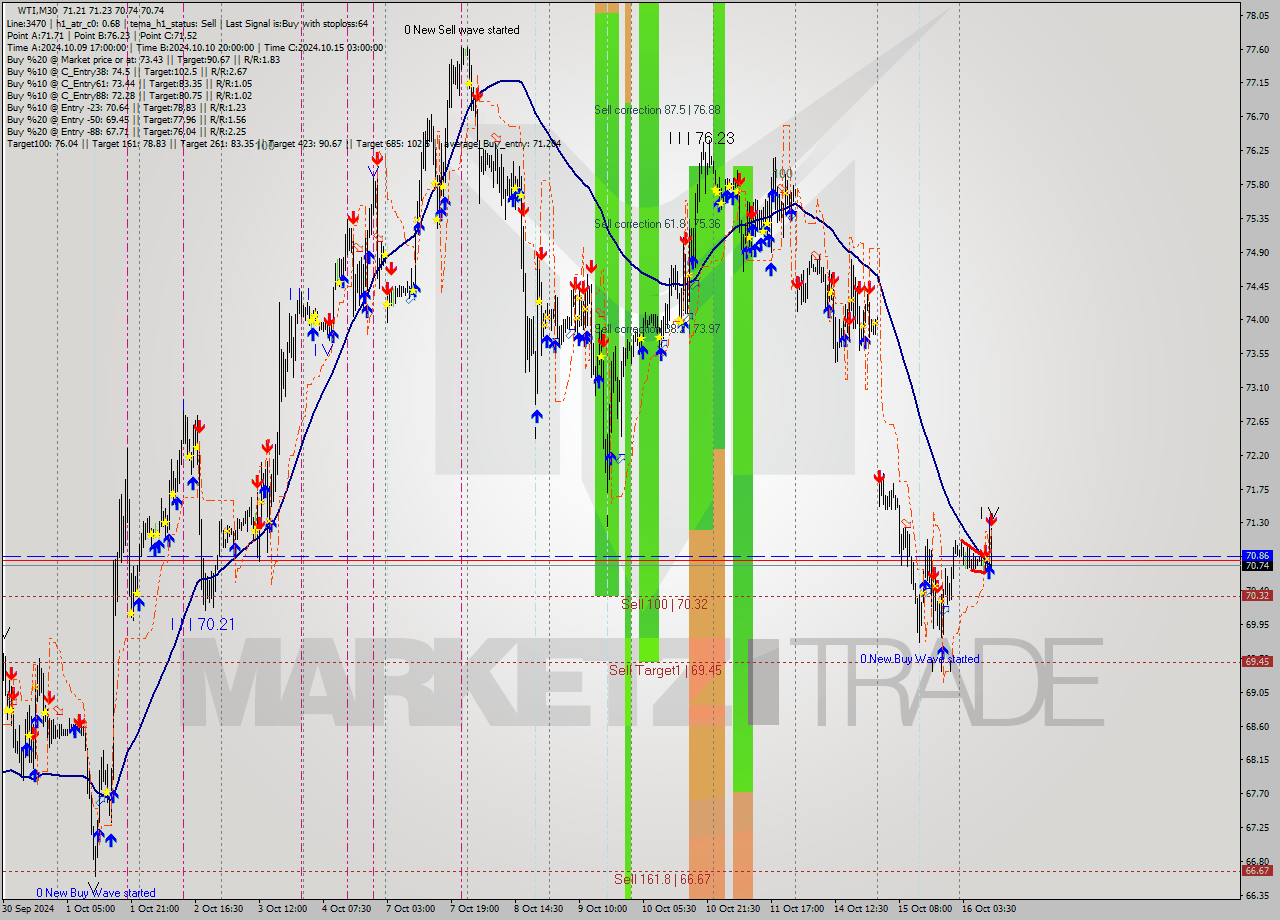Click 'Sell correction 38.2 | 73.97' label
This screenshot has width=1280, height=920.
coord(657,328)
